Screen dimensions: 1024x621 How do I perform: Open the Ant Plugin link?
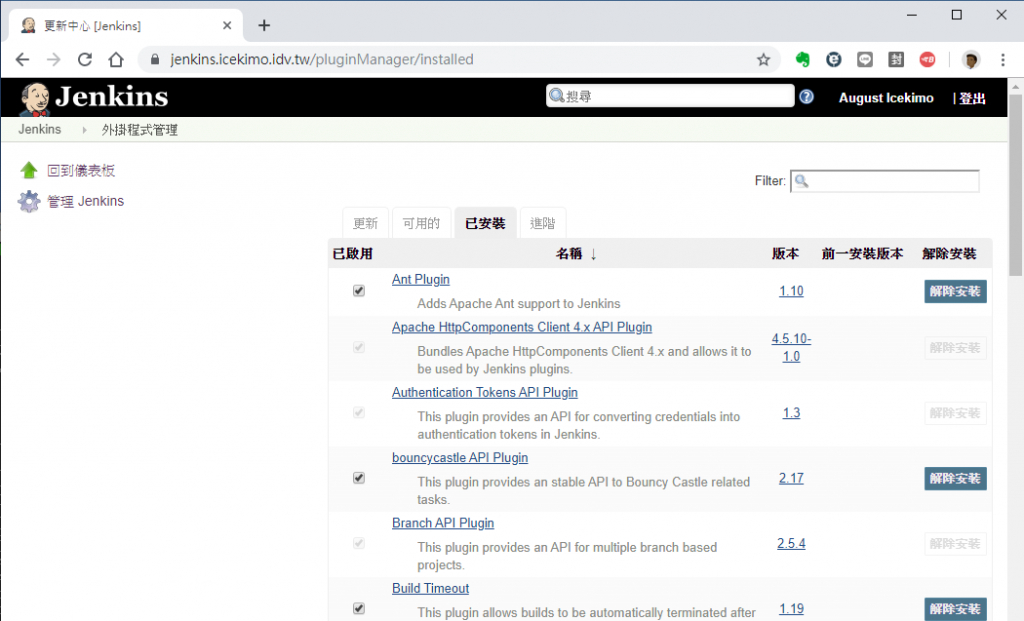(x=421, y=279)
